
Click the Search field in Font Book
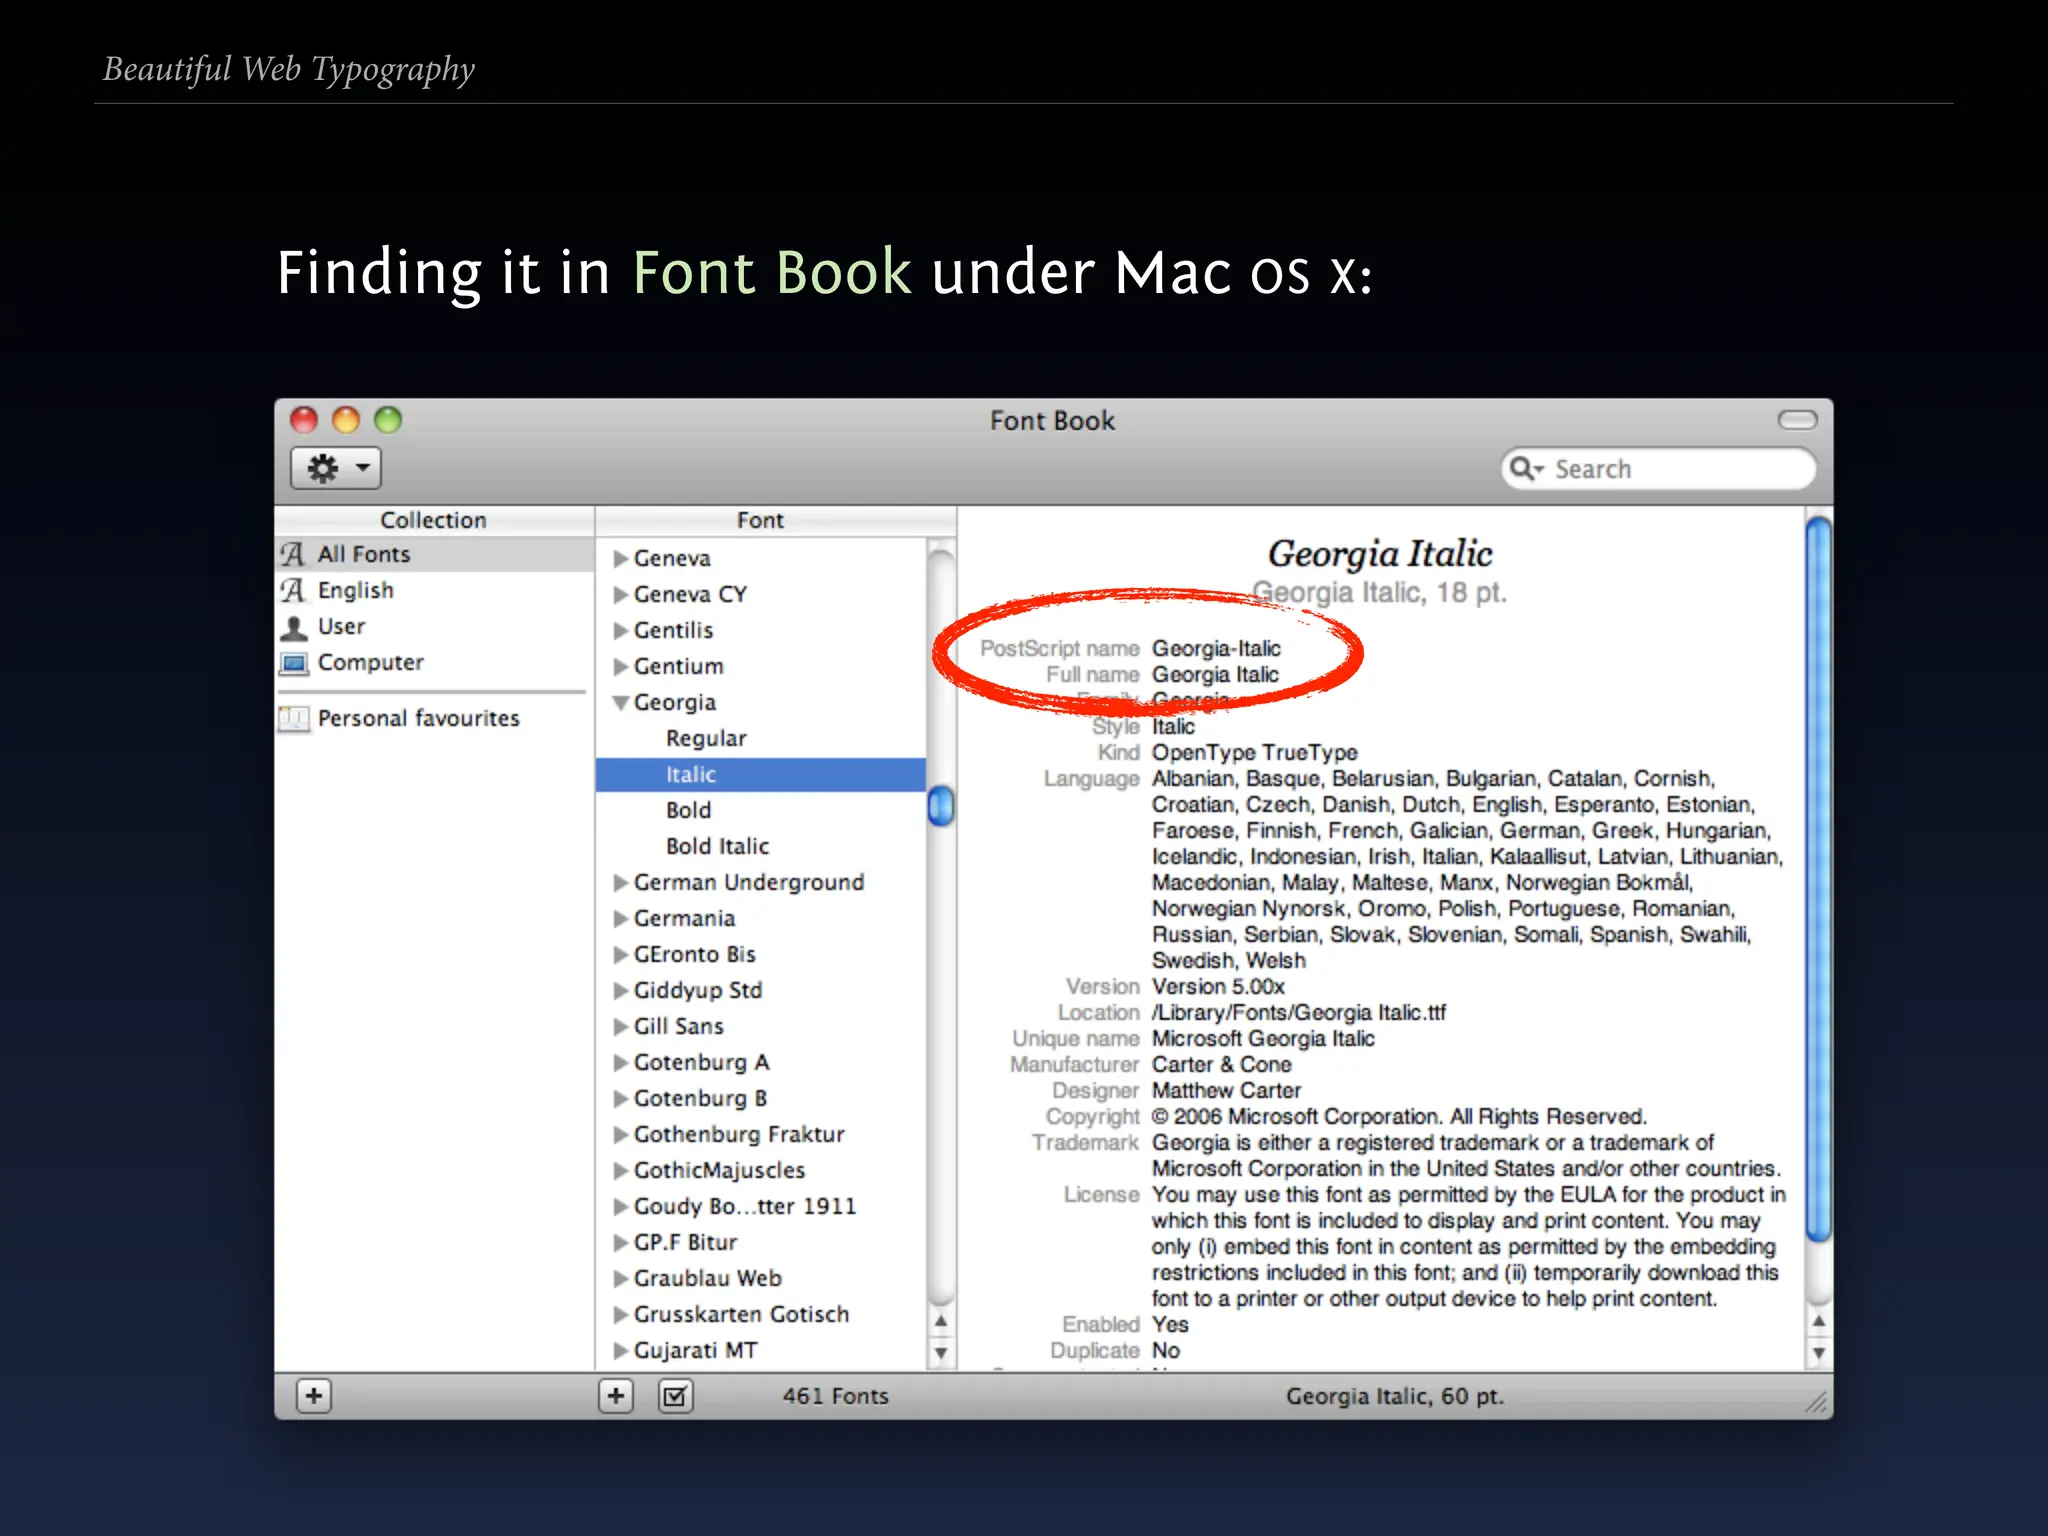pos(1658,469)
